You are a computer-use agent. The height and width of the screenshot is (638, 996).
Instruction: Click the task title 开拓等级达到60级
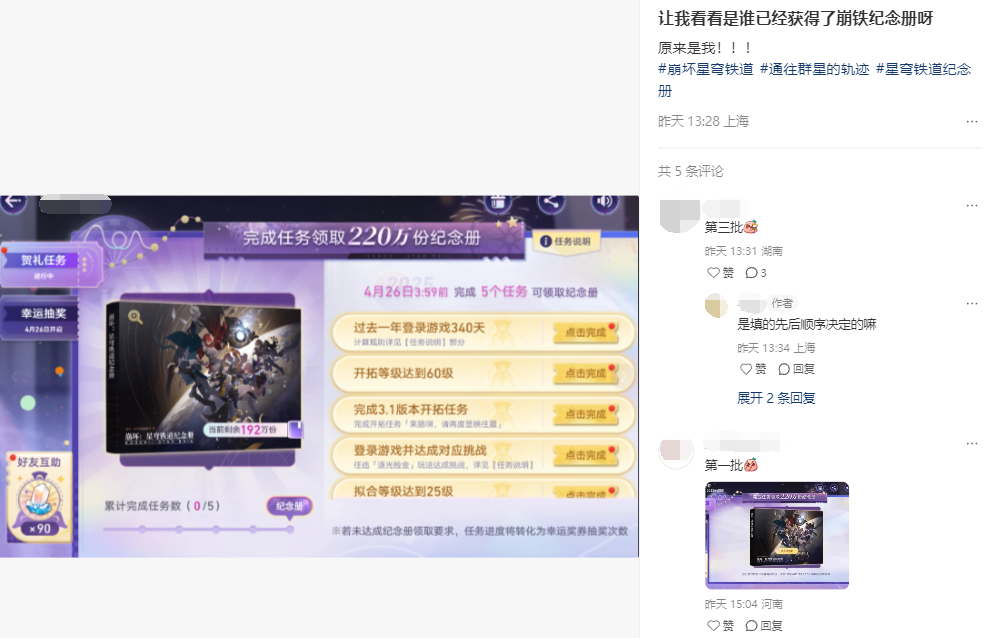403,373
